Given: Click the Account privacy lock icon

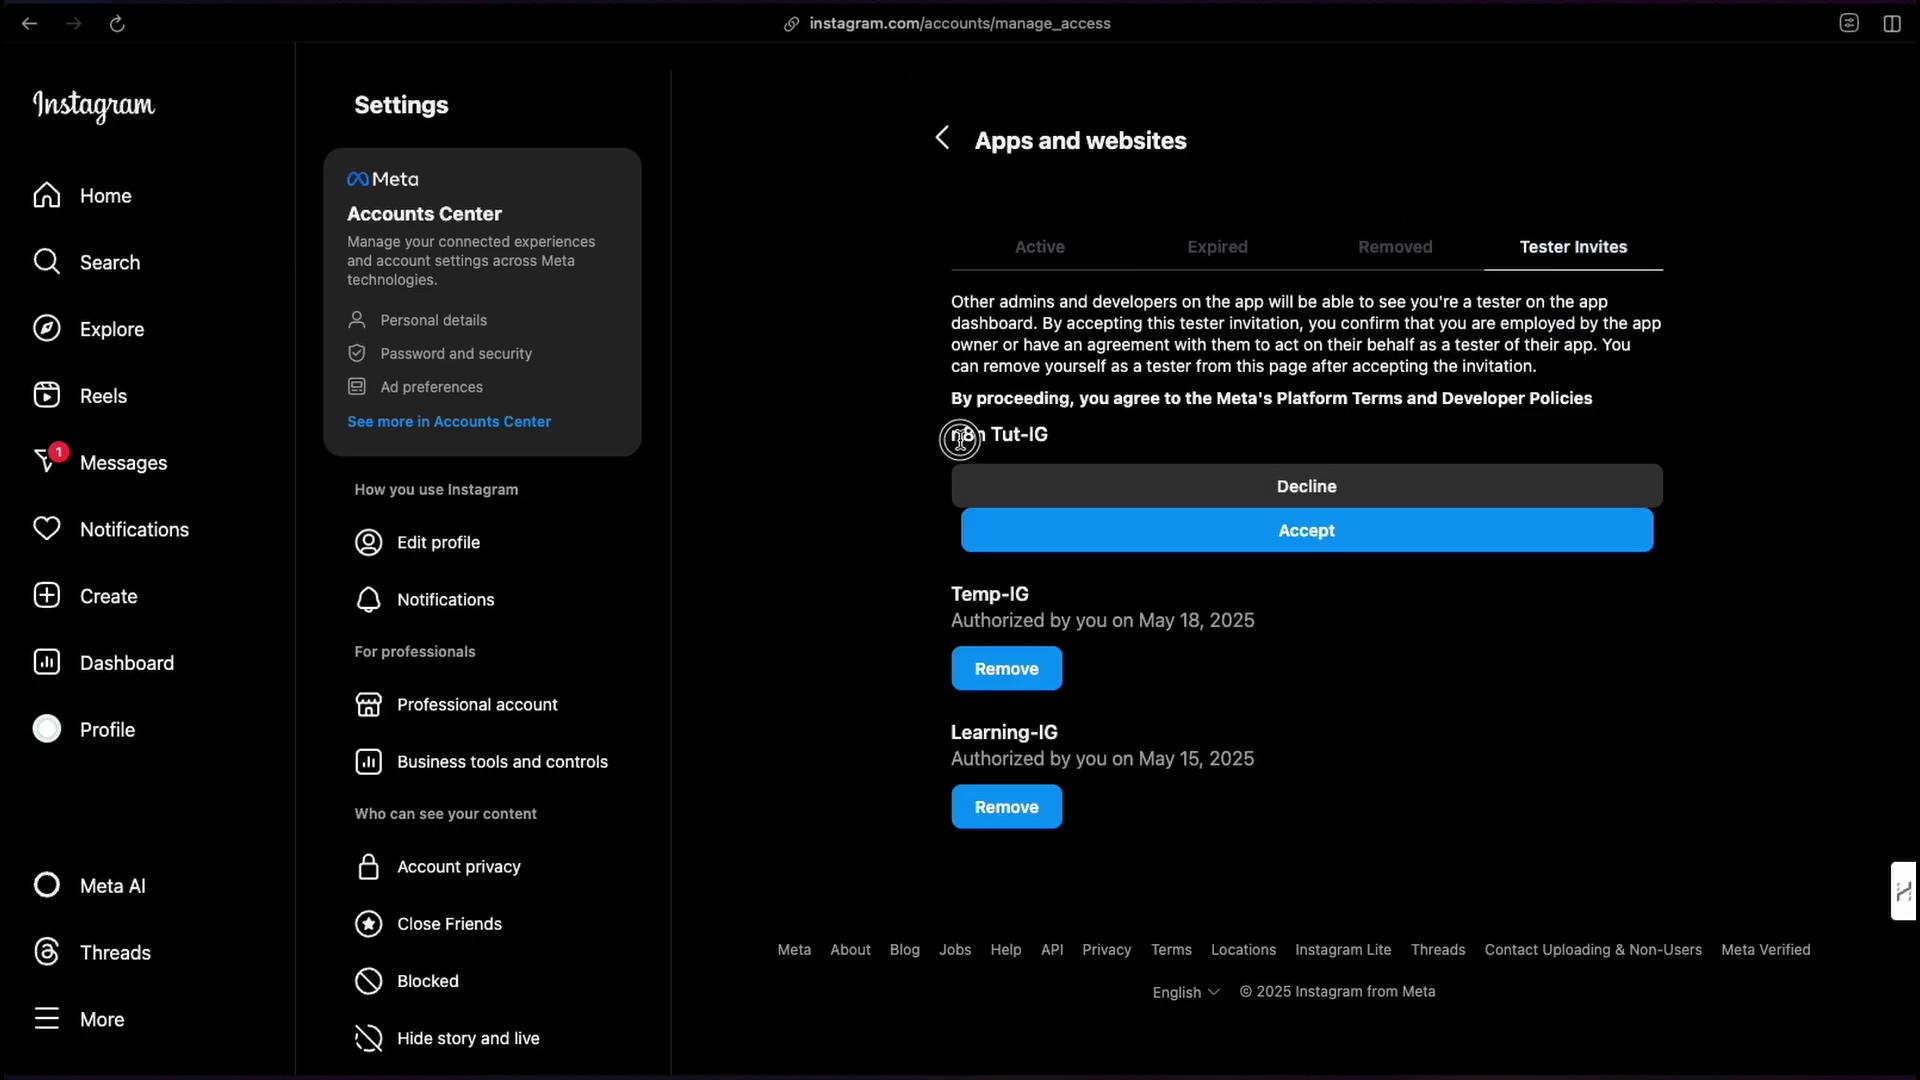Looking at the screenshot, I should coord(369,866).
